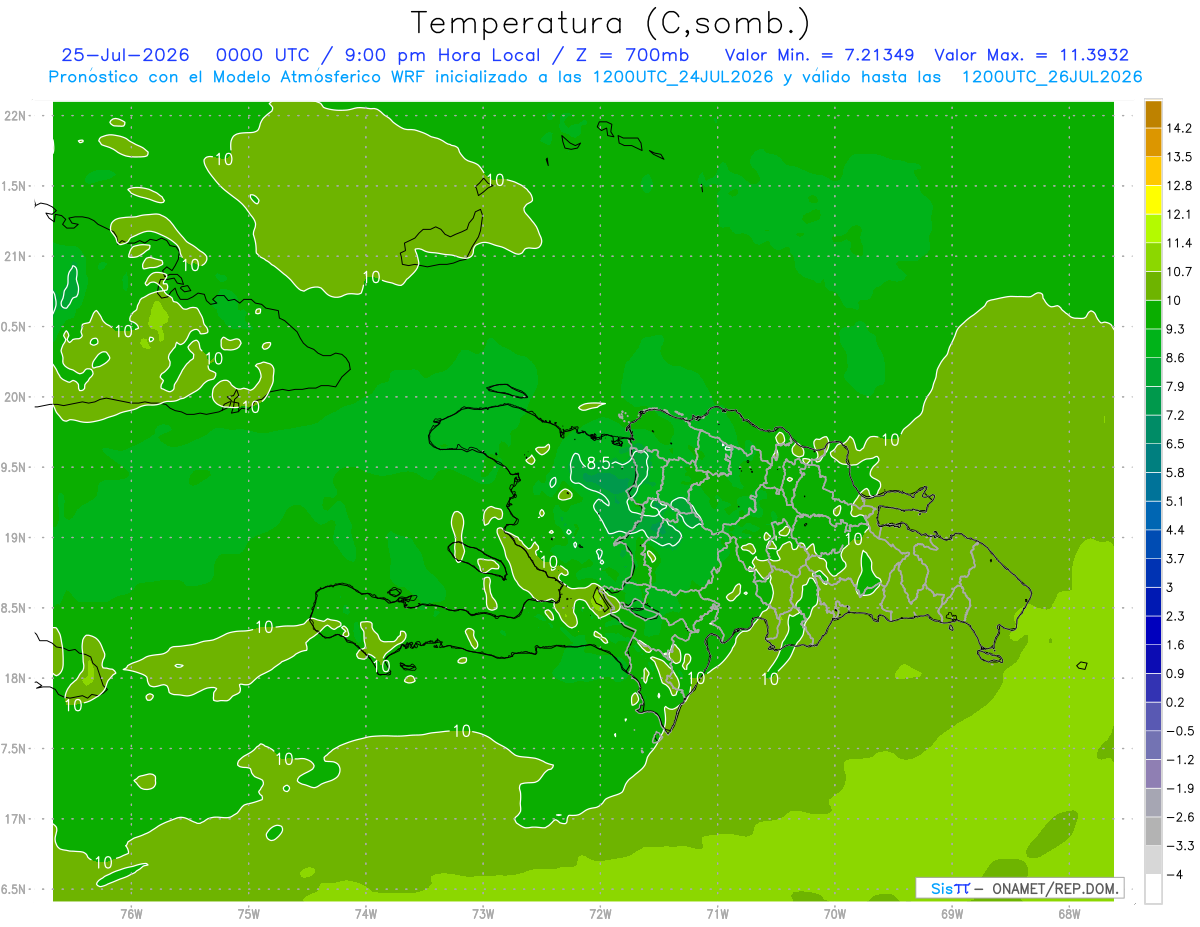Click the "10.7" colorbar value
The width and height of the screenshot is (1200, 927).
tap(1178, 271)
